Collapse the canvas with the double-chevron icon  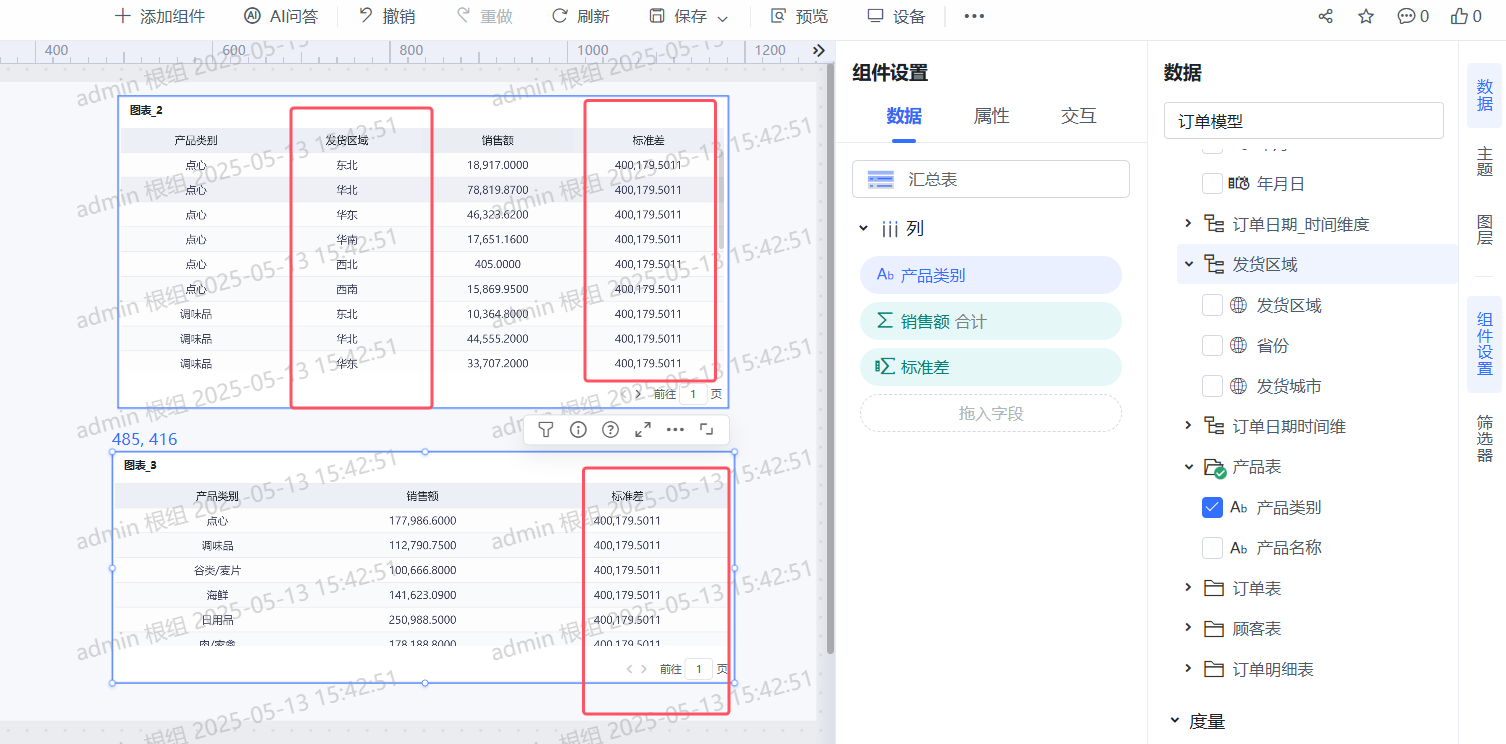819,51
